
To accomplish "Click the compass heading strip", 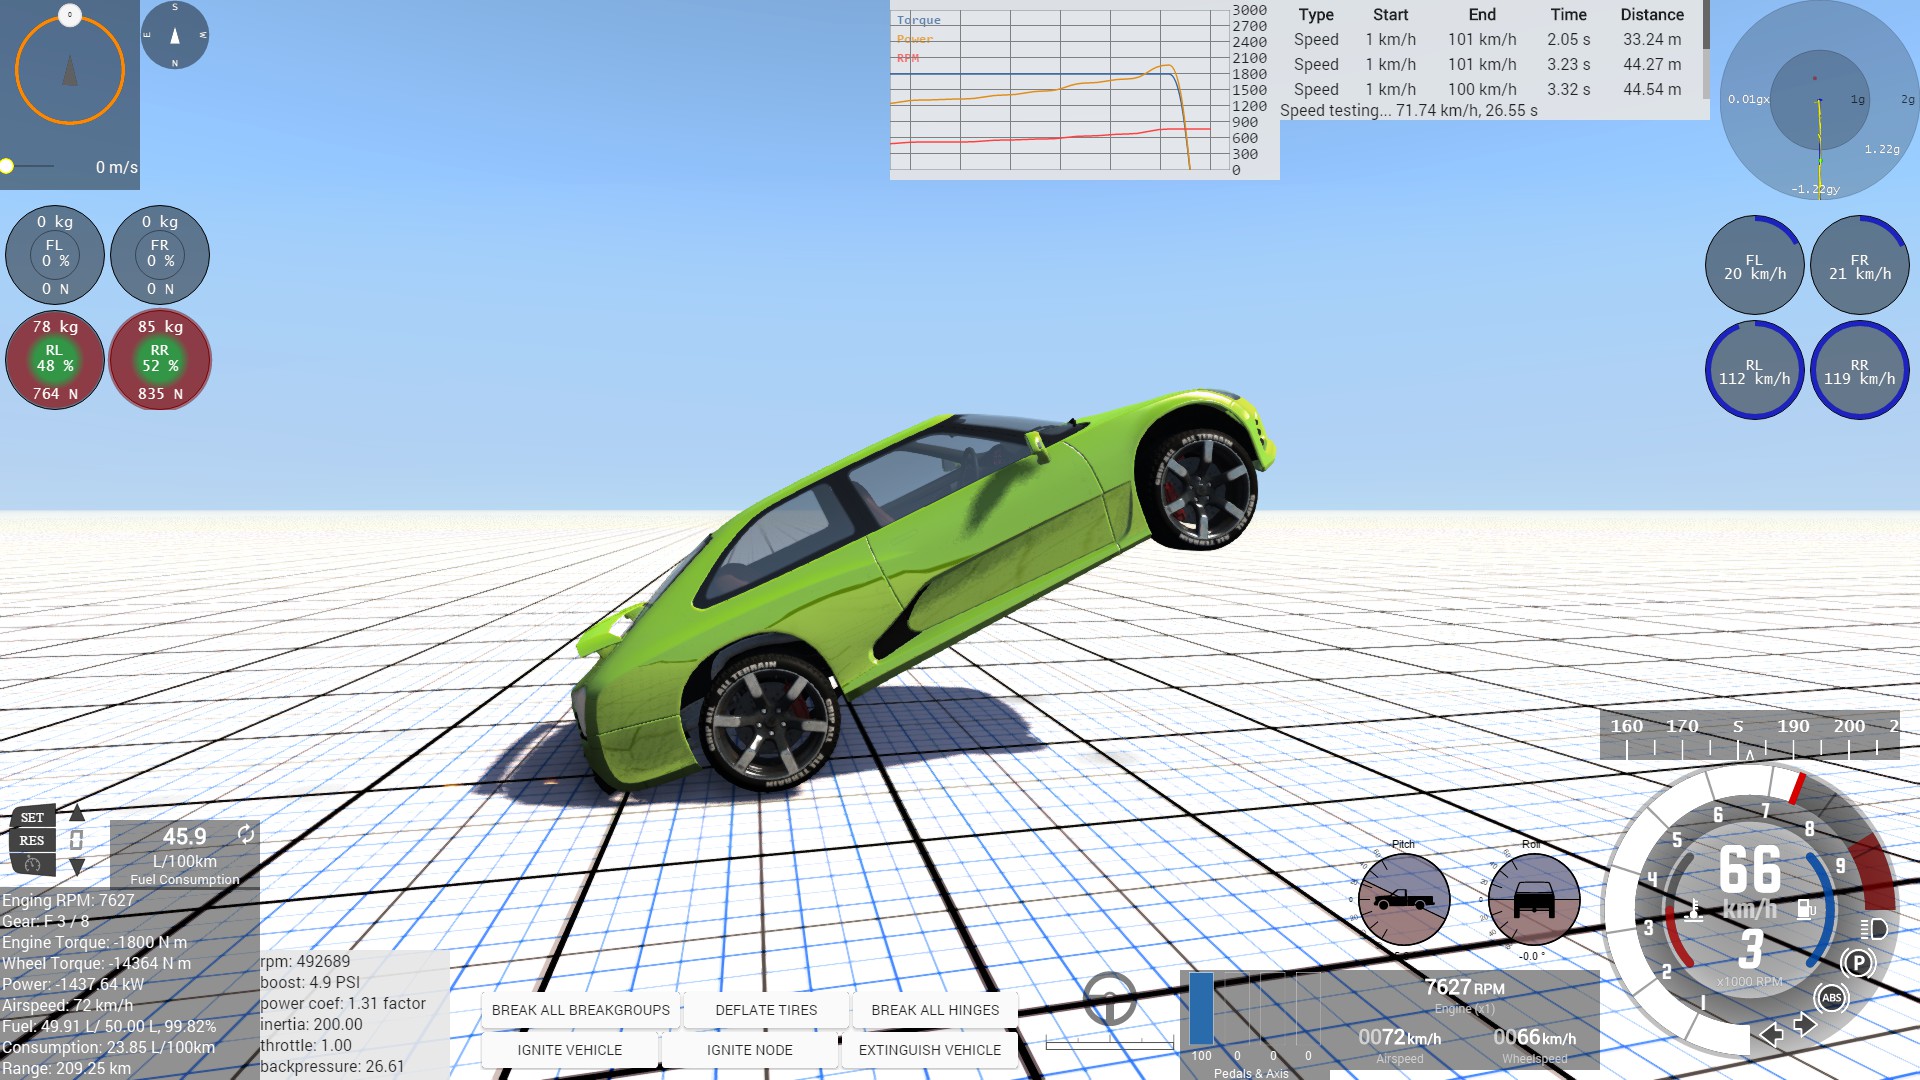I will pos(1749,734).
